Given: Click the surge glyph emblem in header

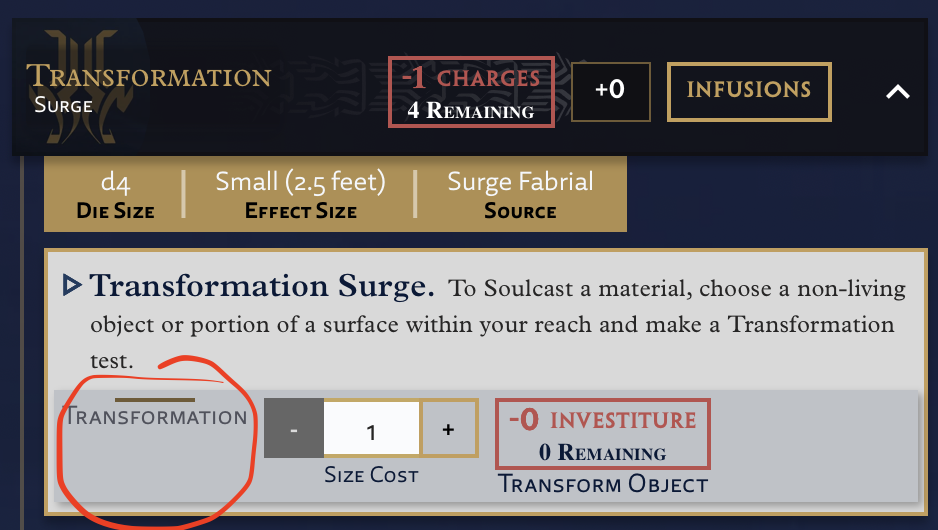Looking at the screenshot, I should (x=86, y=87).
